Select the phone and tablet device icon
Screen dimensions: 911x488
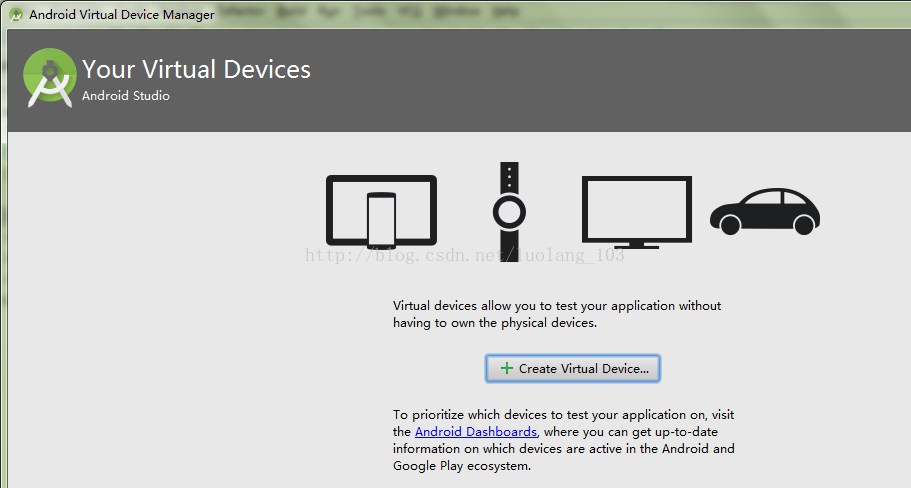click(381, 211)
